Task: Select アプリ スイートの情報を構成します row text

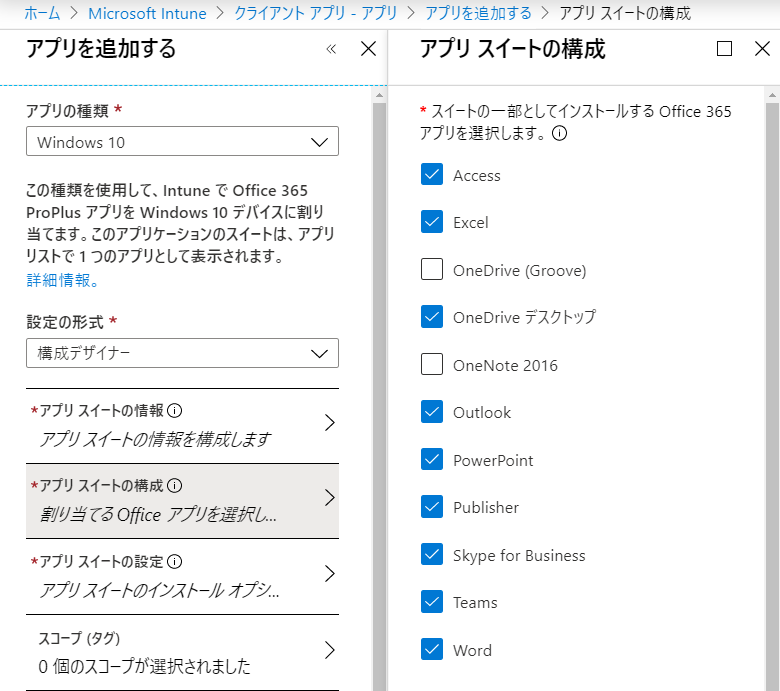Action: pos(156,439)
